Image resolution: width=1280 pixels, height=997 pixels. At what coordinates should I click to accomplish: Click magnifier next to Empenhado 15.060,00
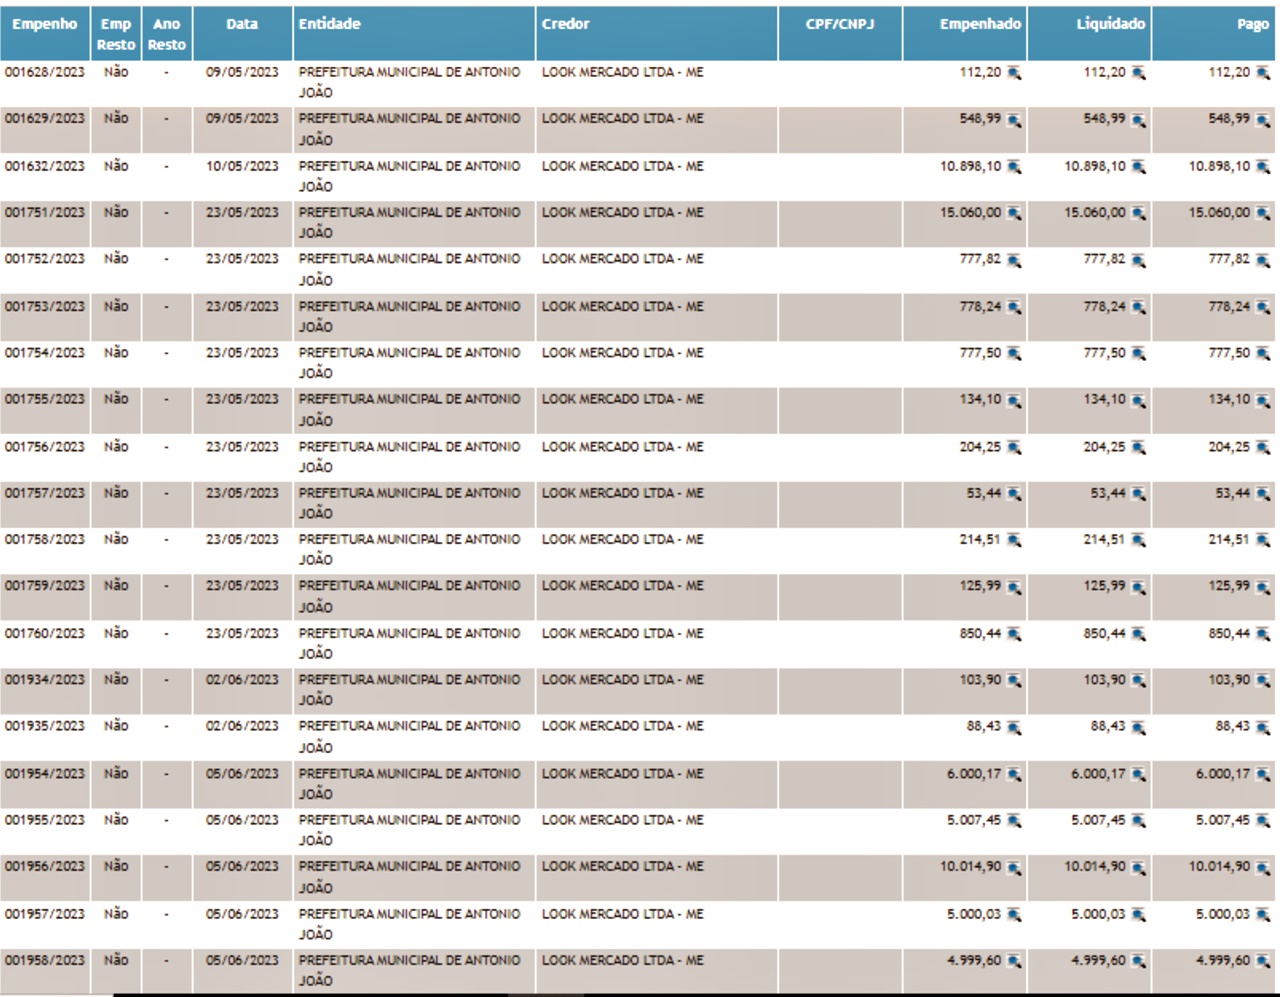tap(1014, 213)
